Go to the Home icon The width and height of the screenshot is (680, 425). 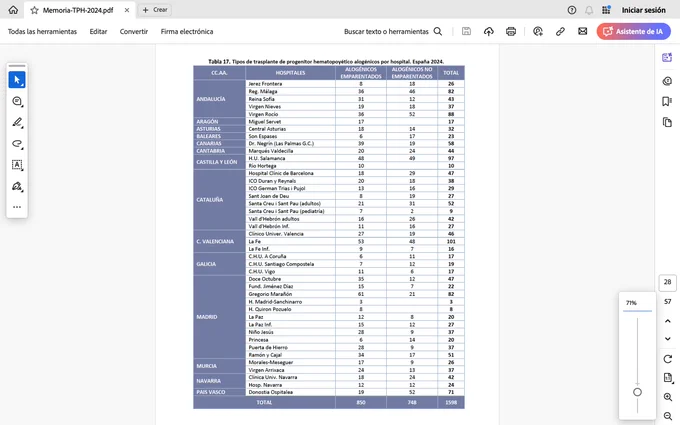(x=13, y=10)
